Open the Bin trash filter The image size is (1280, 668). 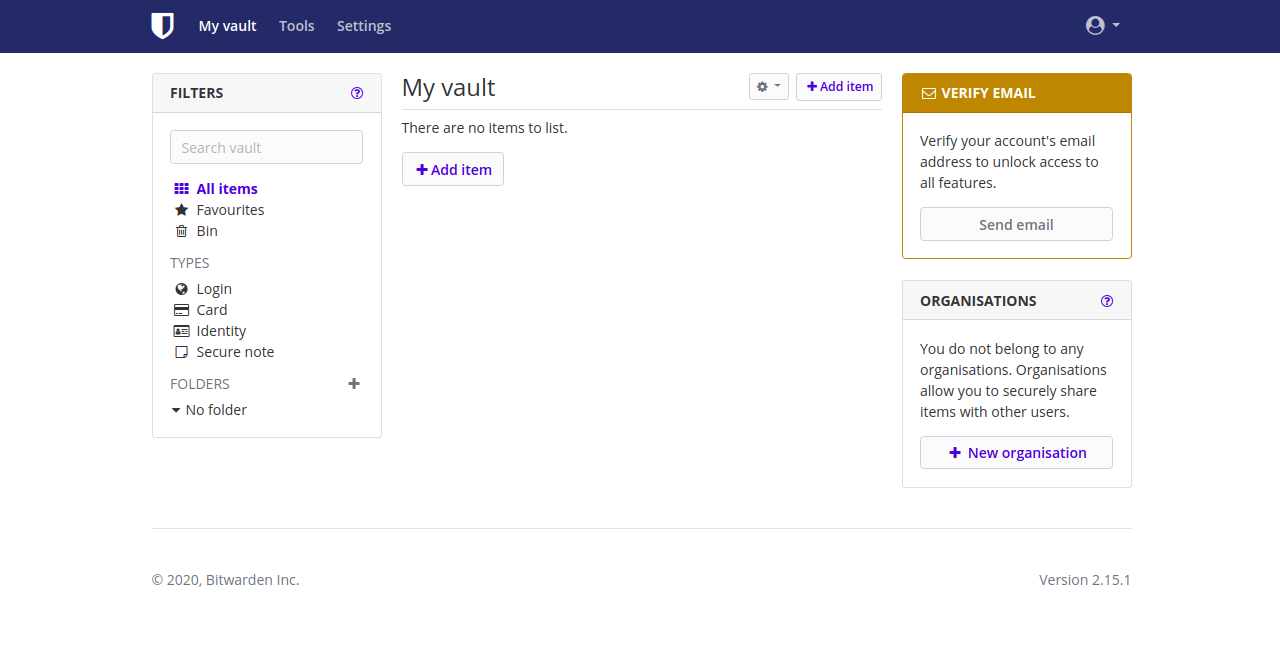point(181,231)
